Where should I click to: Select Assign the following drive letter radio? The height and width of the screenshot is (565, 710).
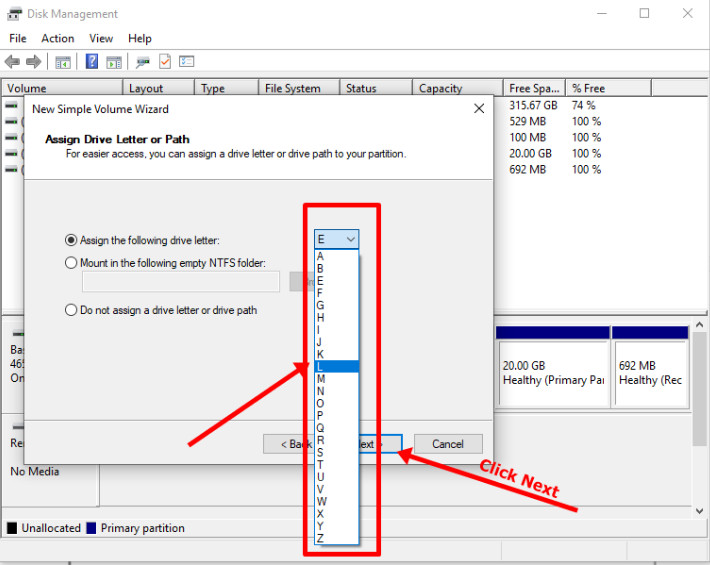pyautogui.click(x=71, y=240)
